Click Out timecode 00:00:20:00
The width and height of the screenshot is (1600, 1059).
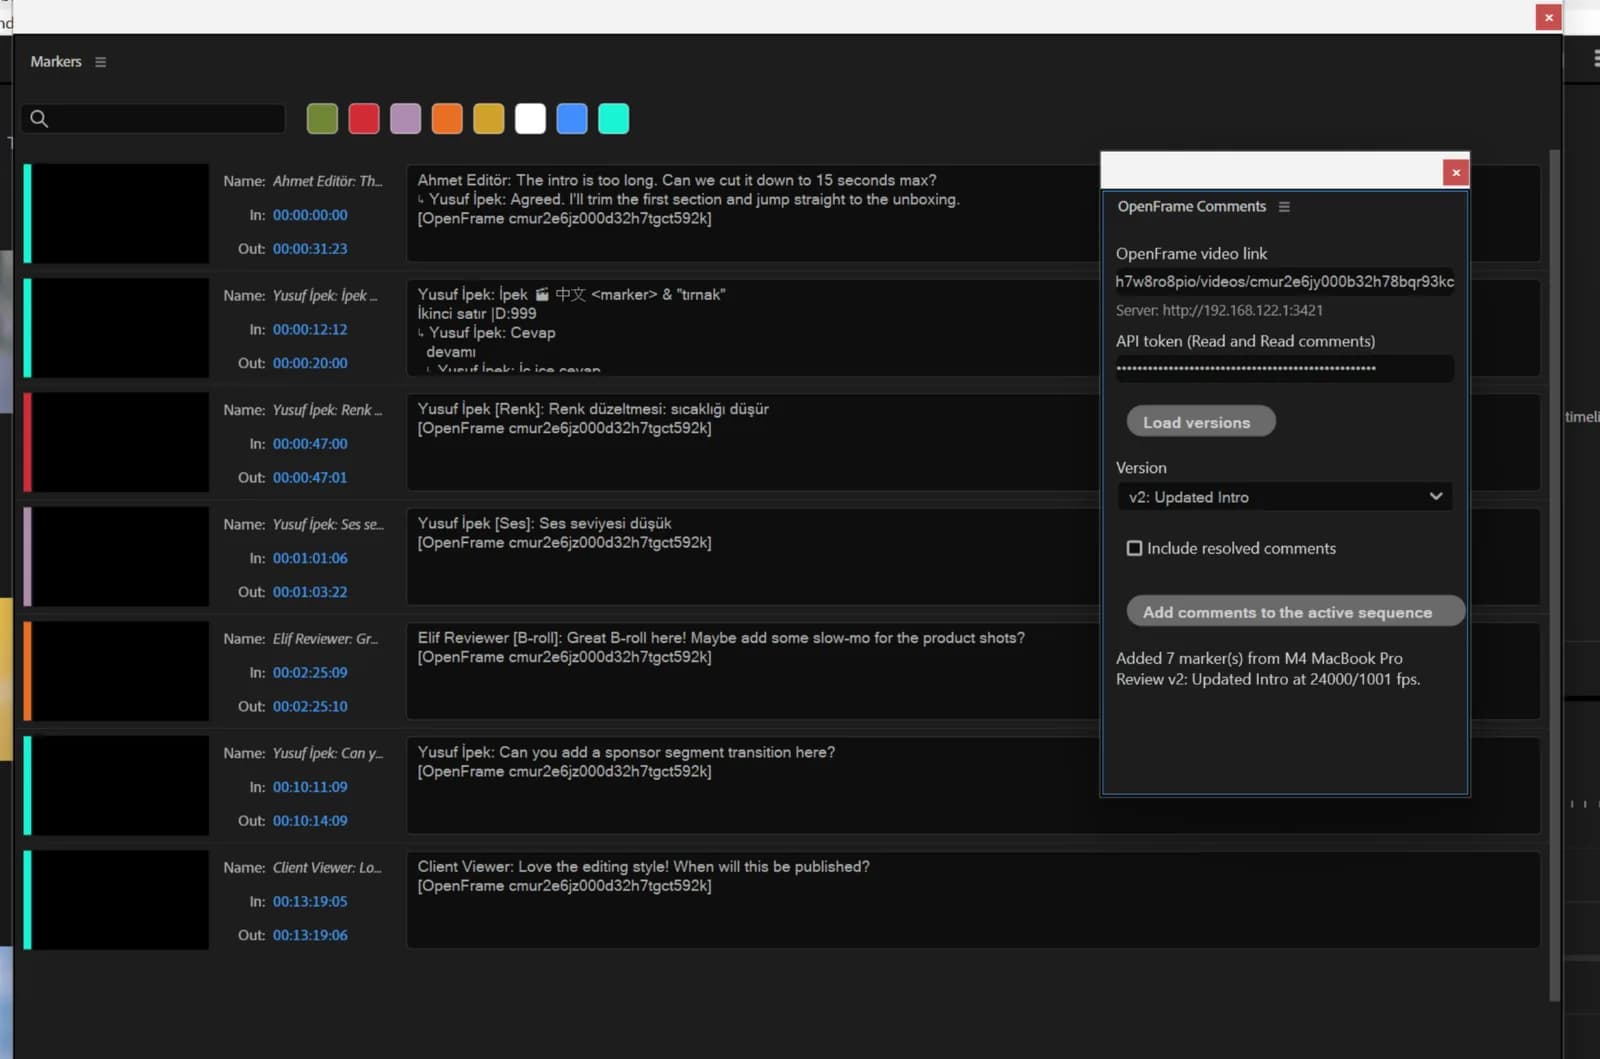310,363
